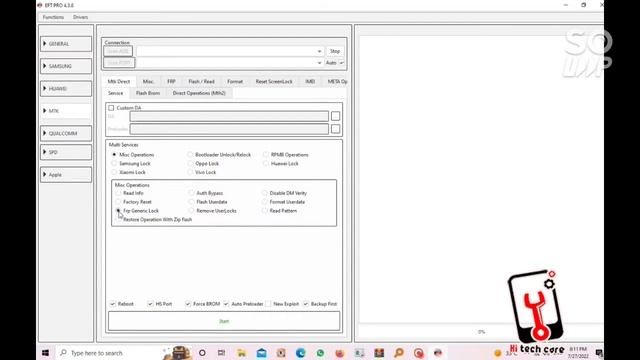Toggle the Auto Preloader checkbox

click(226, 304)
